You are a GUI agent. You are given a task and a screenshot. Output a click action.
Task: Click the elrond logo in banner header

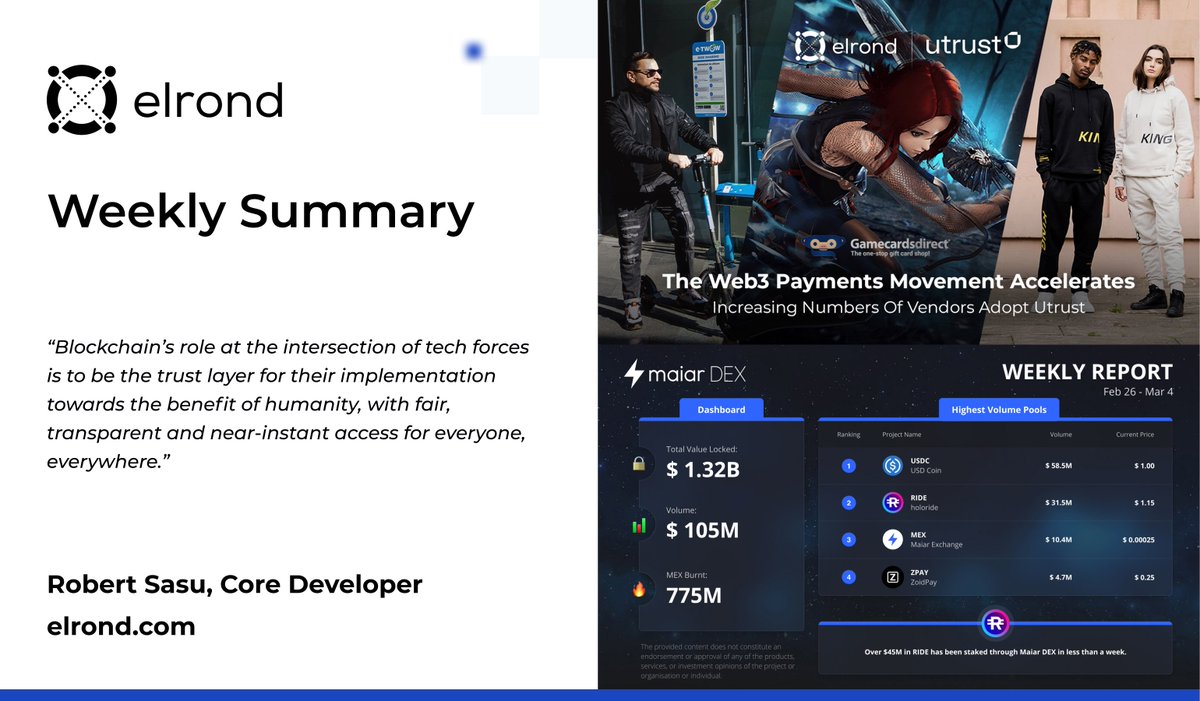pyautogui.click(x=845, y=45)
